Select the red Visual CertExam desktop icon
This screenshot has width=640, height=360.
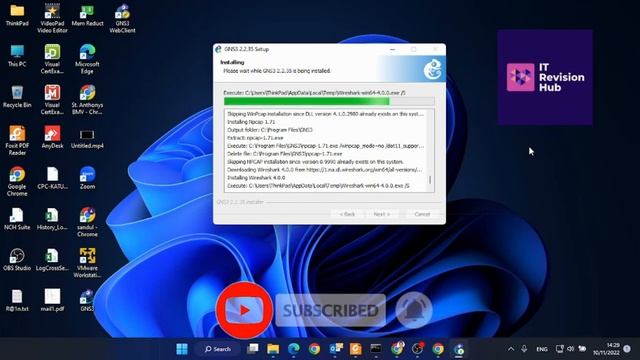tap(52, 100)
